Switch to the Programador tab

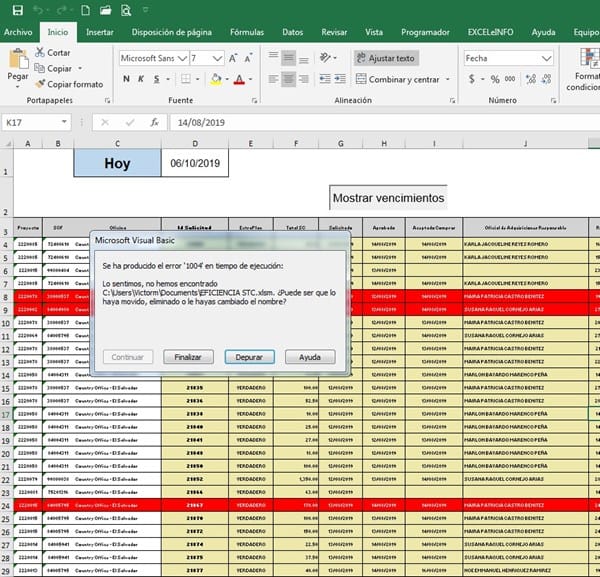[x=425, y=32]
